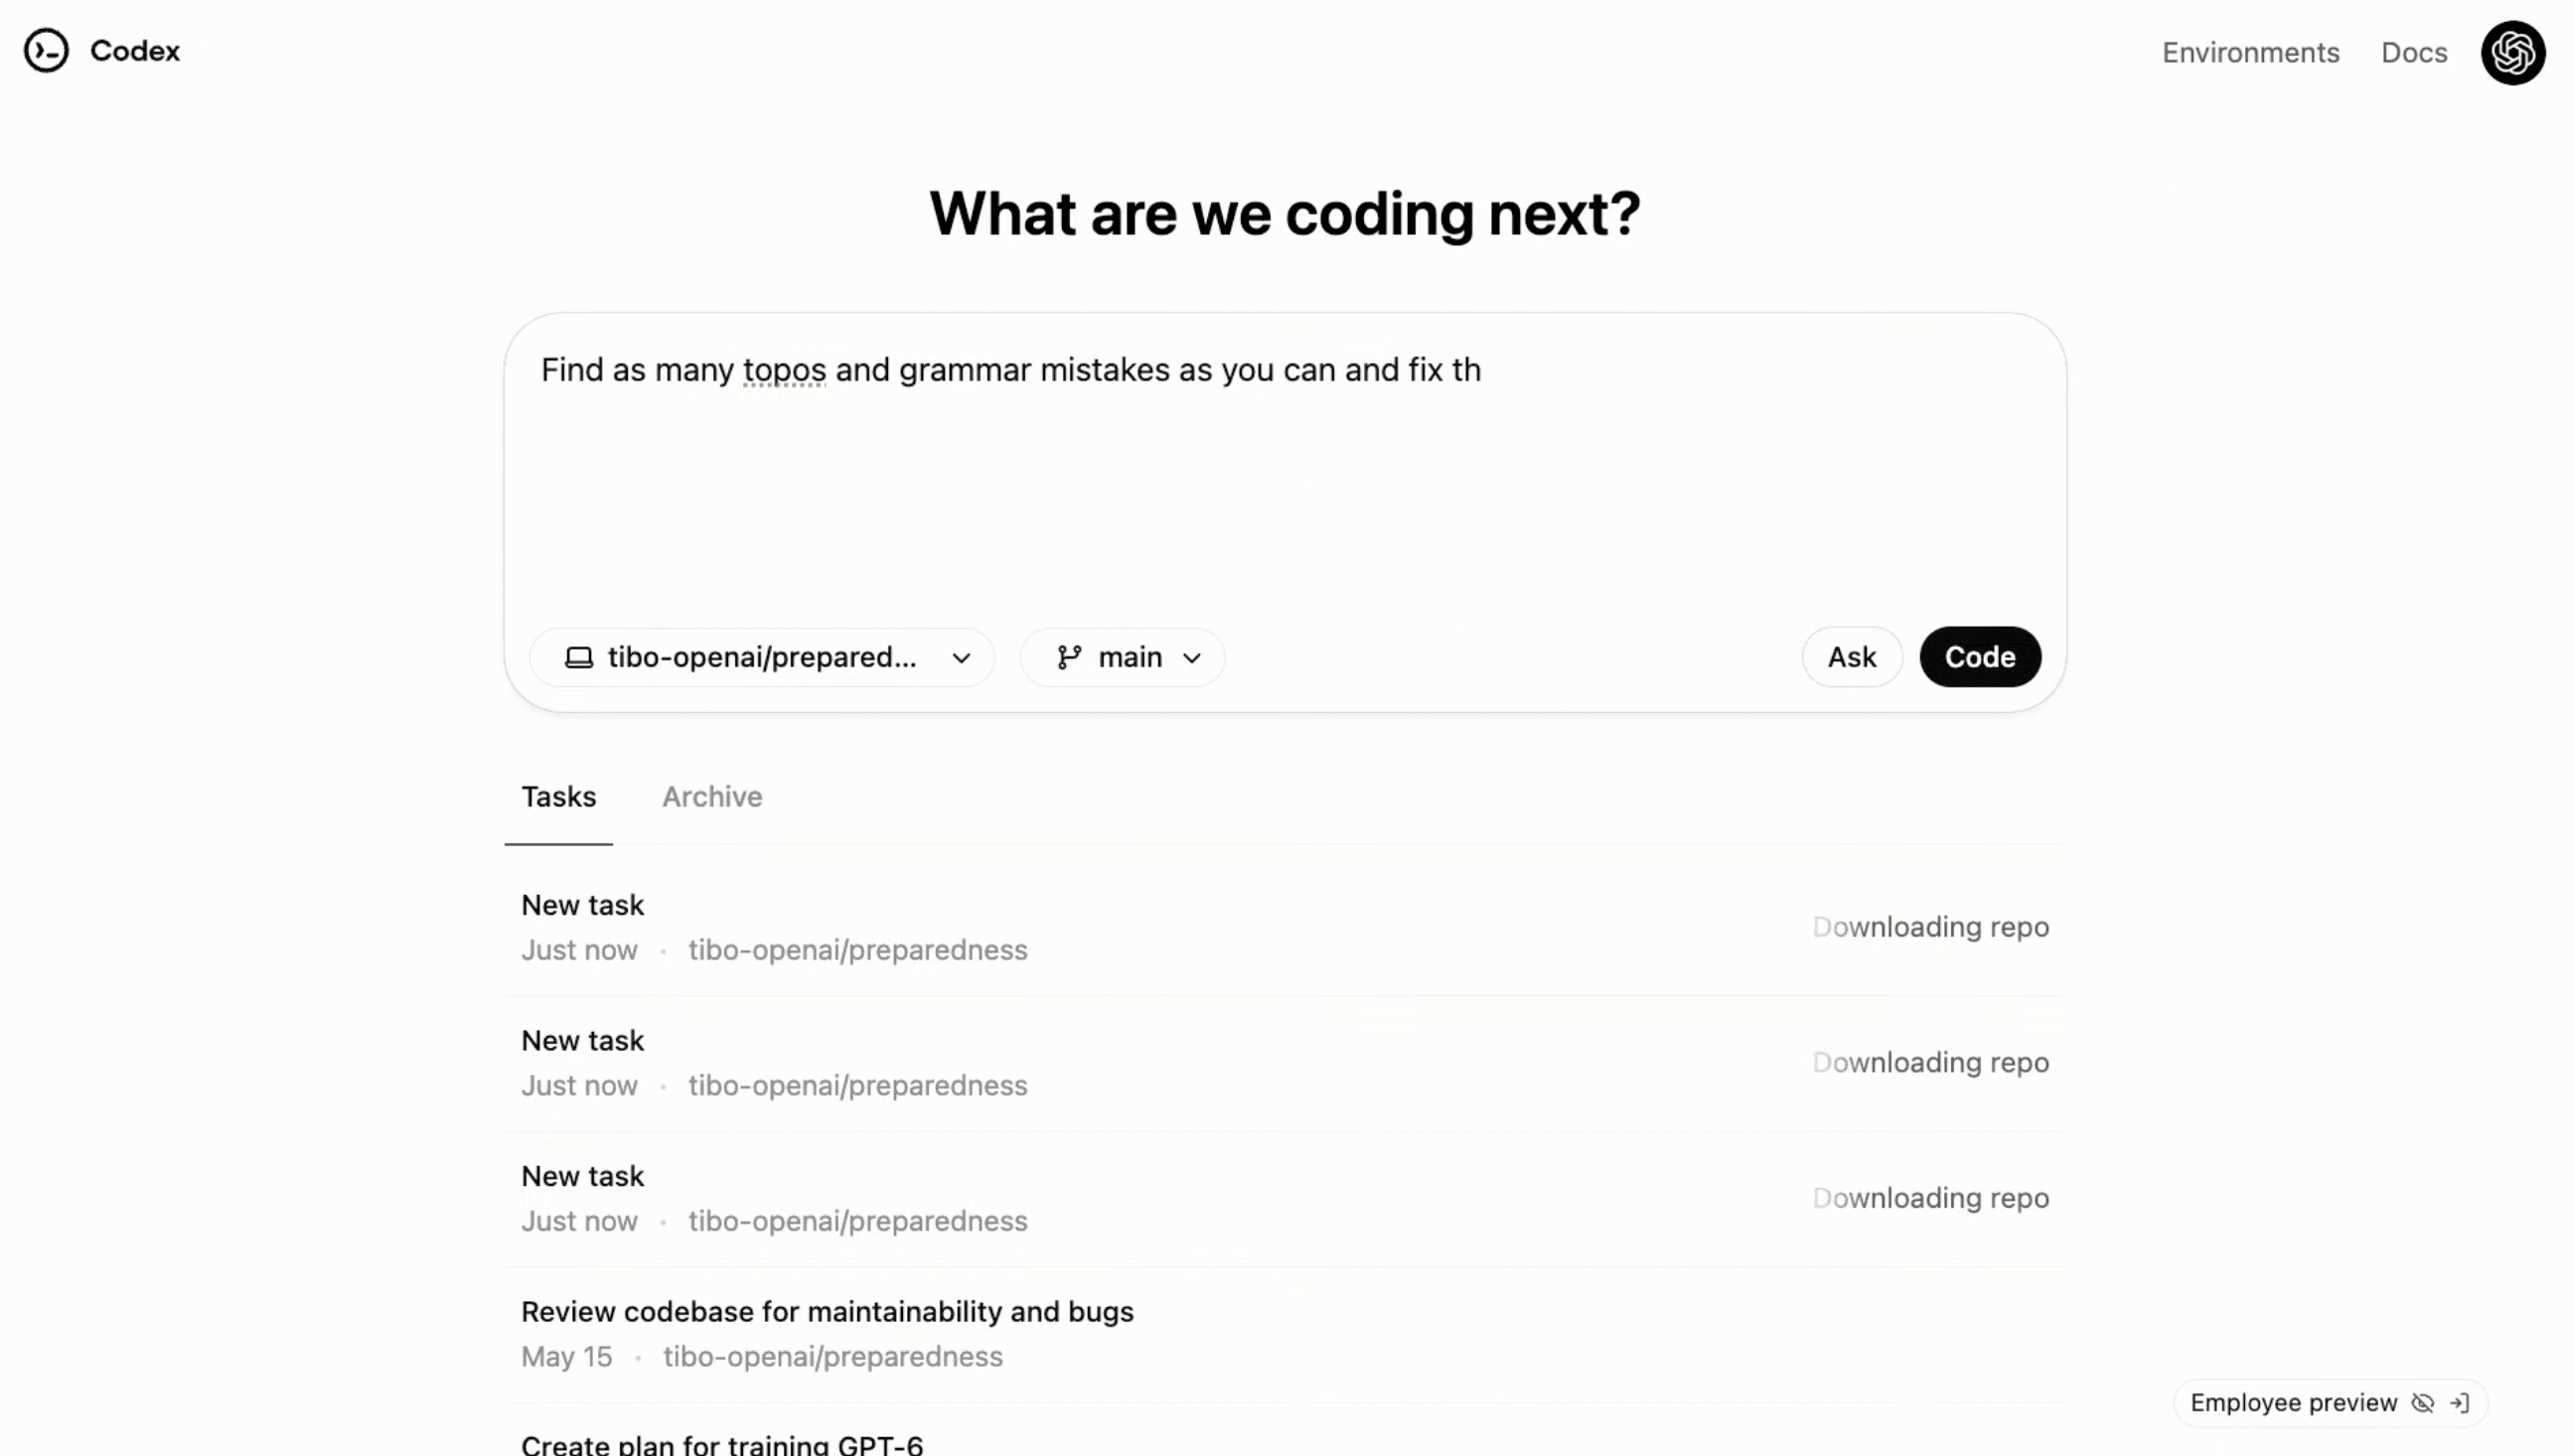Open the third New task entry

tap(583, 1177)
